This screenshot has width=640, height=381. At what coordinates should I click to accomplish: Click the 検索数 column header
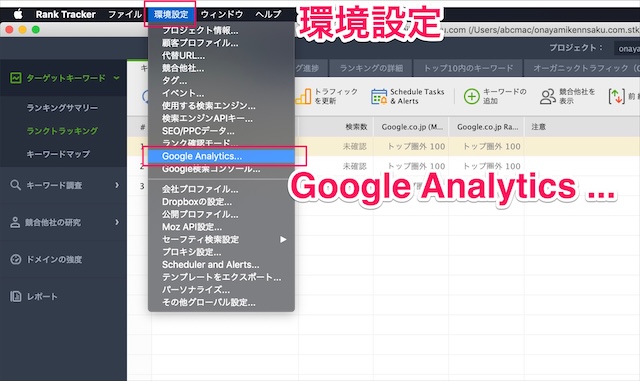coord(356,127)
